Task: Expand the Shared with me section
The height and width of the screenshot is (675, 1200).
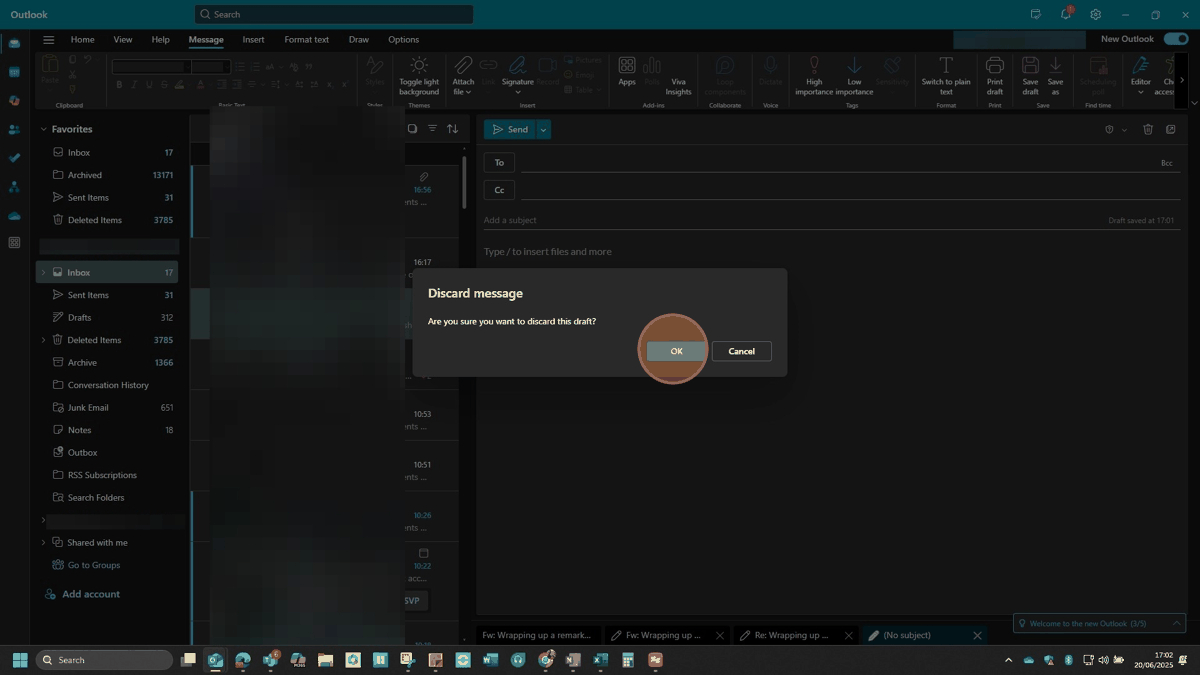Action: tap(43, 542)
